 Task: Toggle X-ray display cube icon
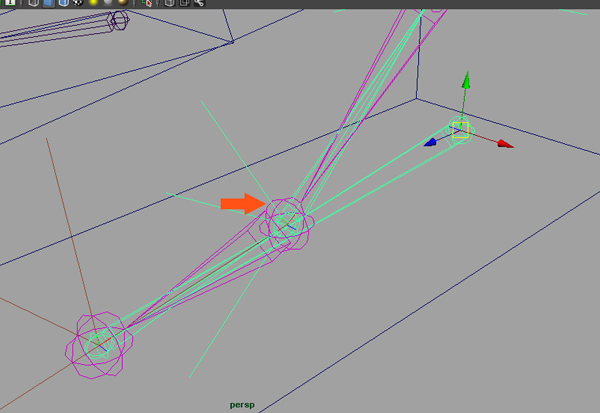point(170,3)
